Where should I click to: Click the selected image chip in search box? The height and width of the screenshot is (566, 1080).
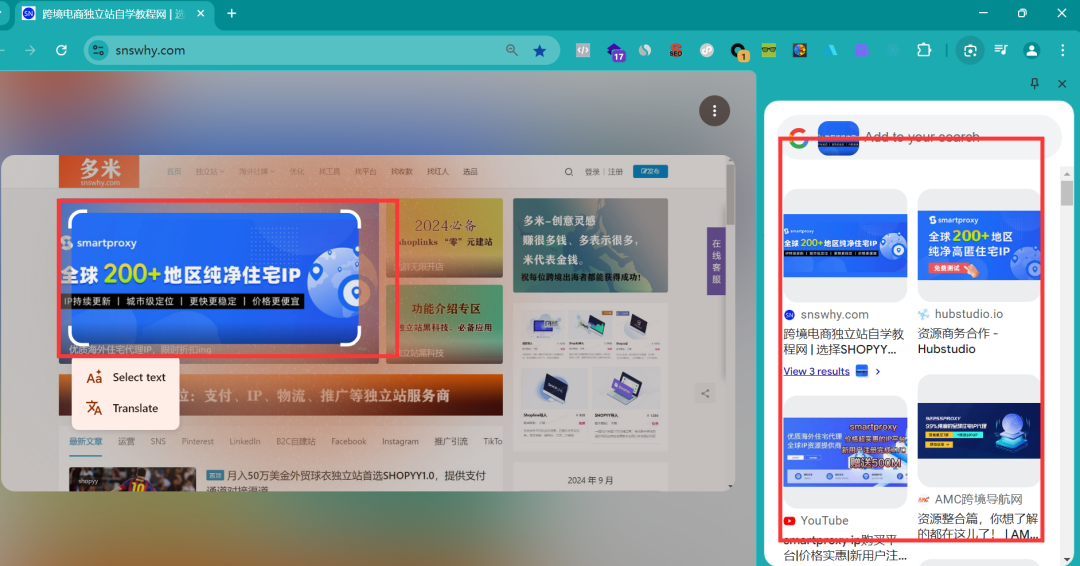pyautogui.click(x=838, y=138)
